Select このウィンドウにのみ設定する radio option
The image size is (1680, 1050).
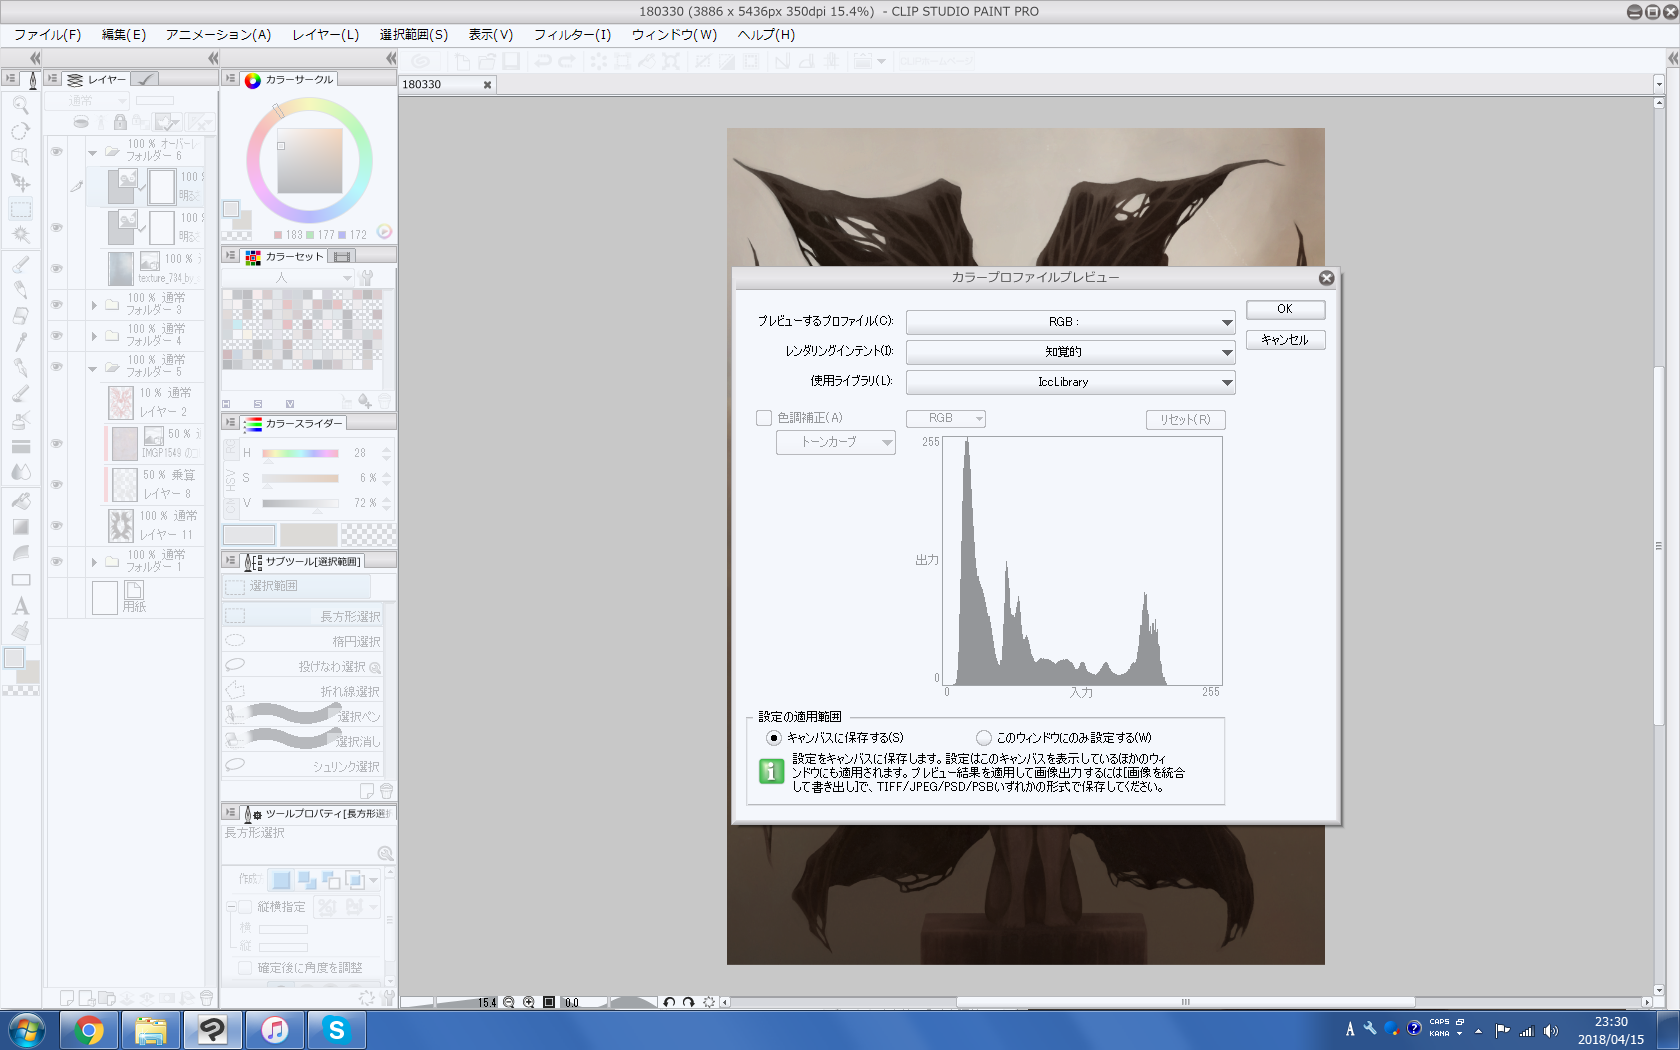(984, 738)
